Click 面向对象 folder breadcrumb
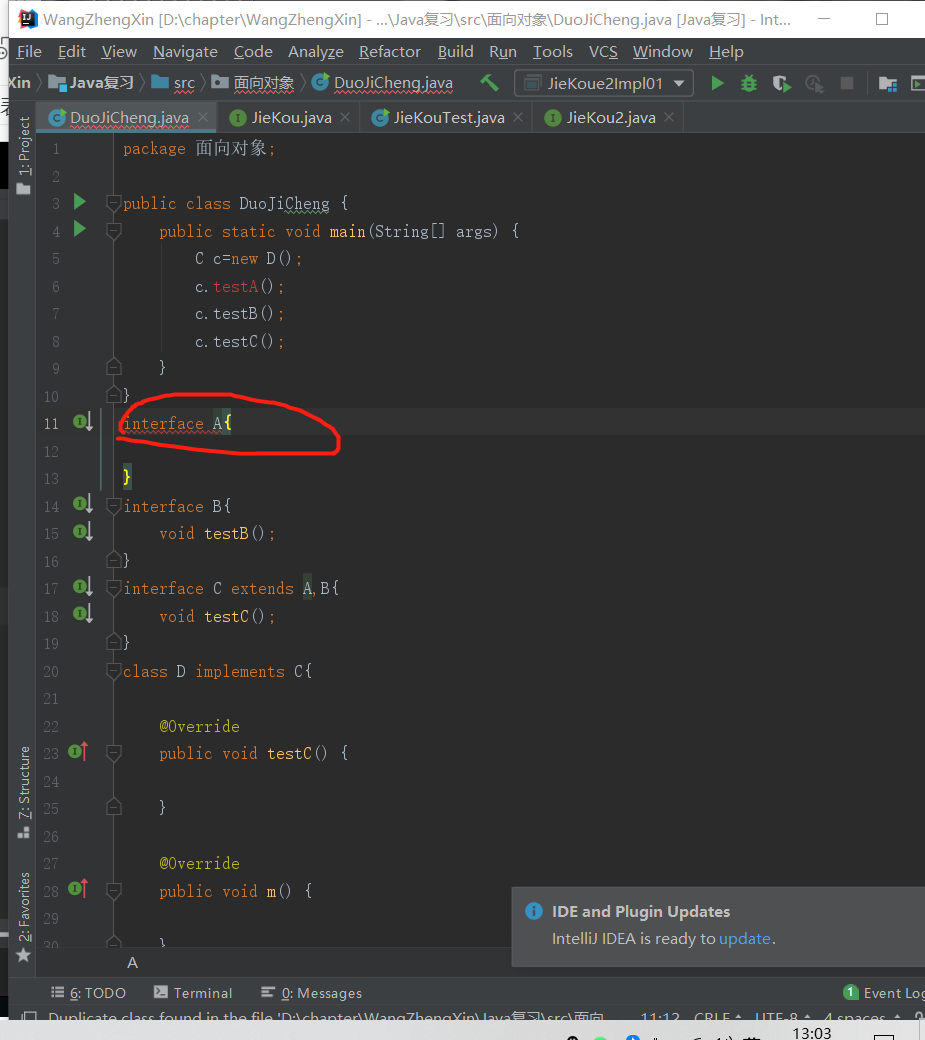Screen dimensions: 925x1040 click(253, 83)
